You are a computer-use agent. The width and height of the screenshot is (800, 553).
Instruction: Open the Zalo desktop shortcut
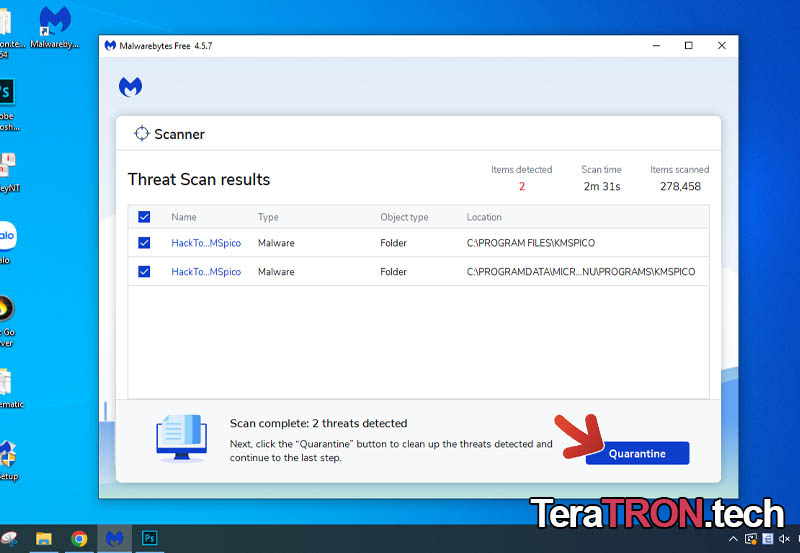tap(7, 243)
